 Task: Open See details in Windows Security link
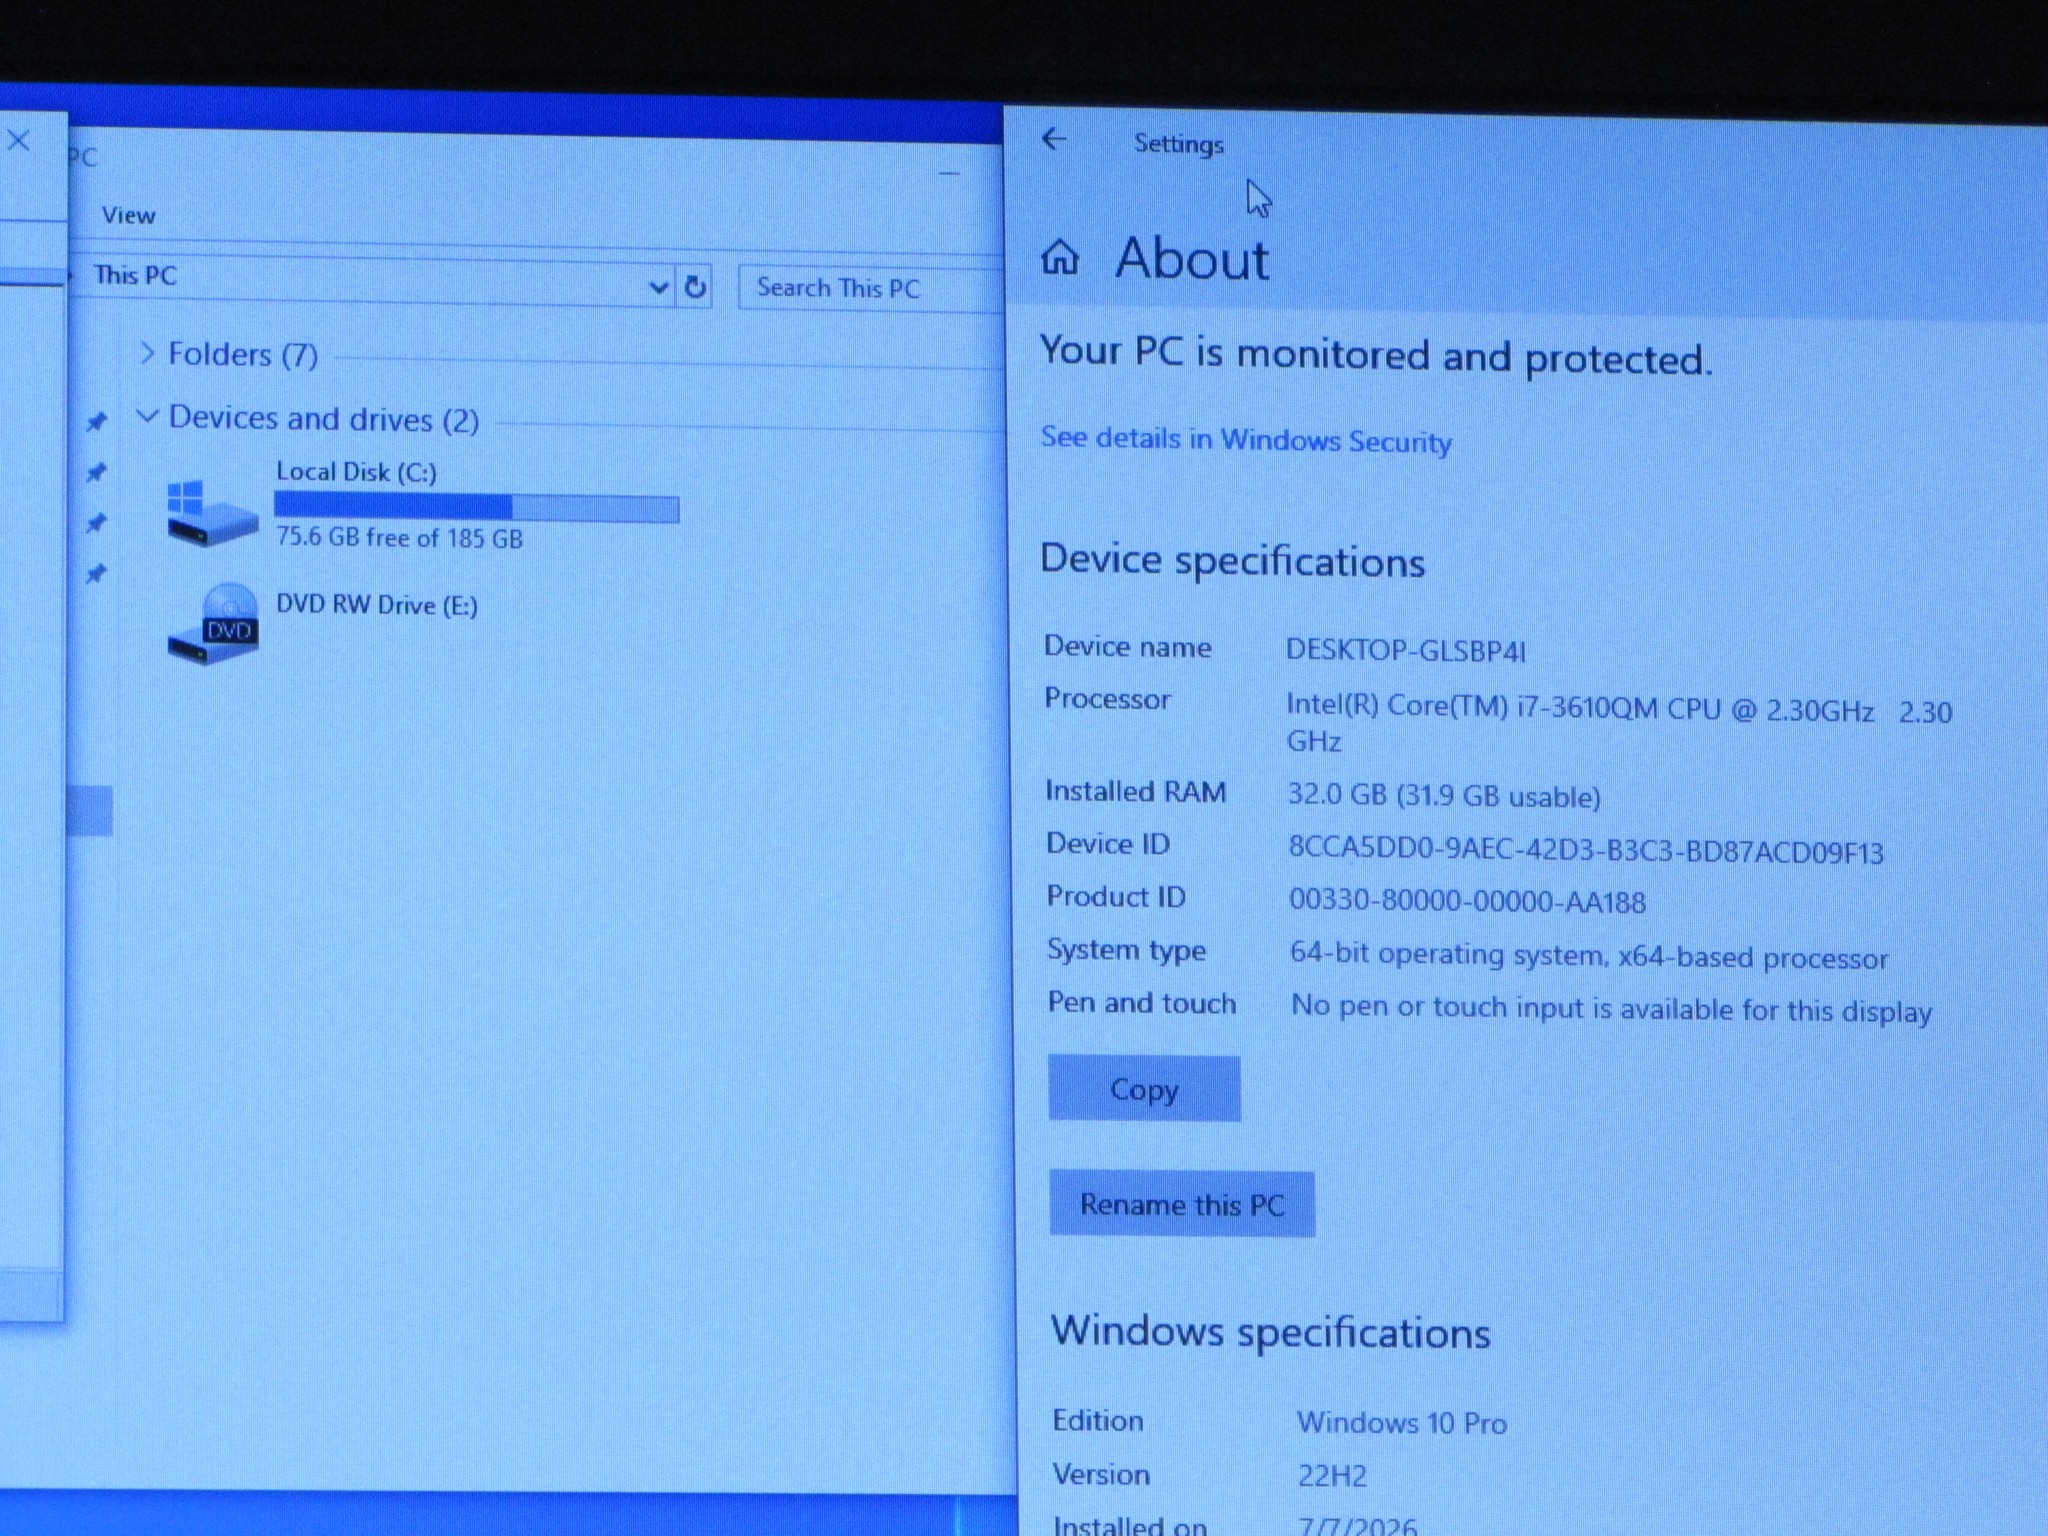click(x=1246, y=440)
